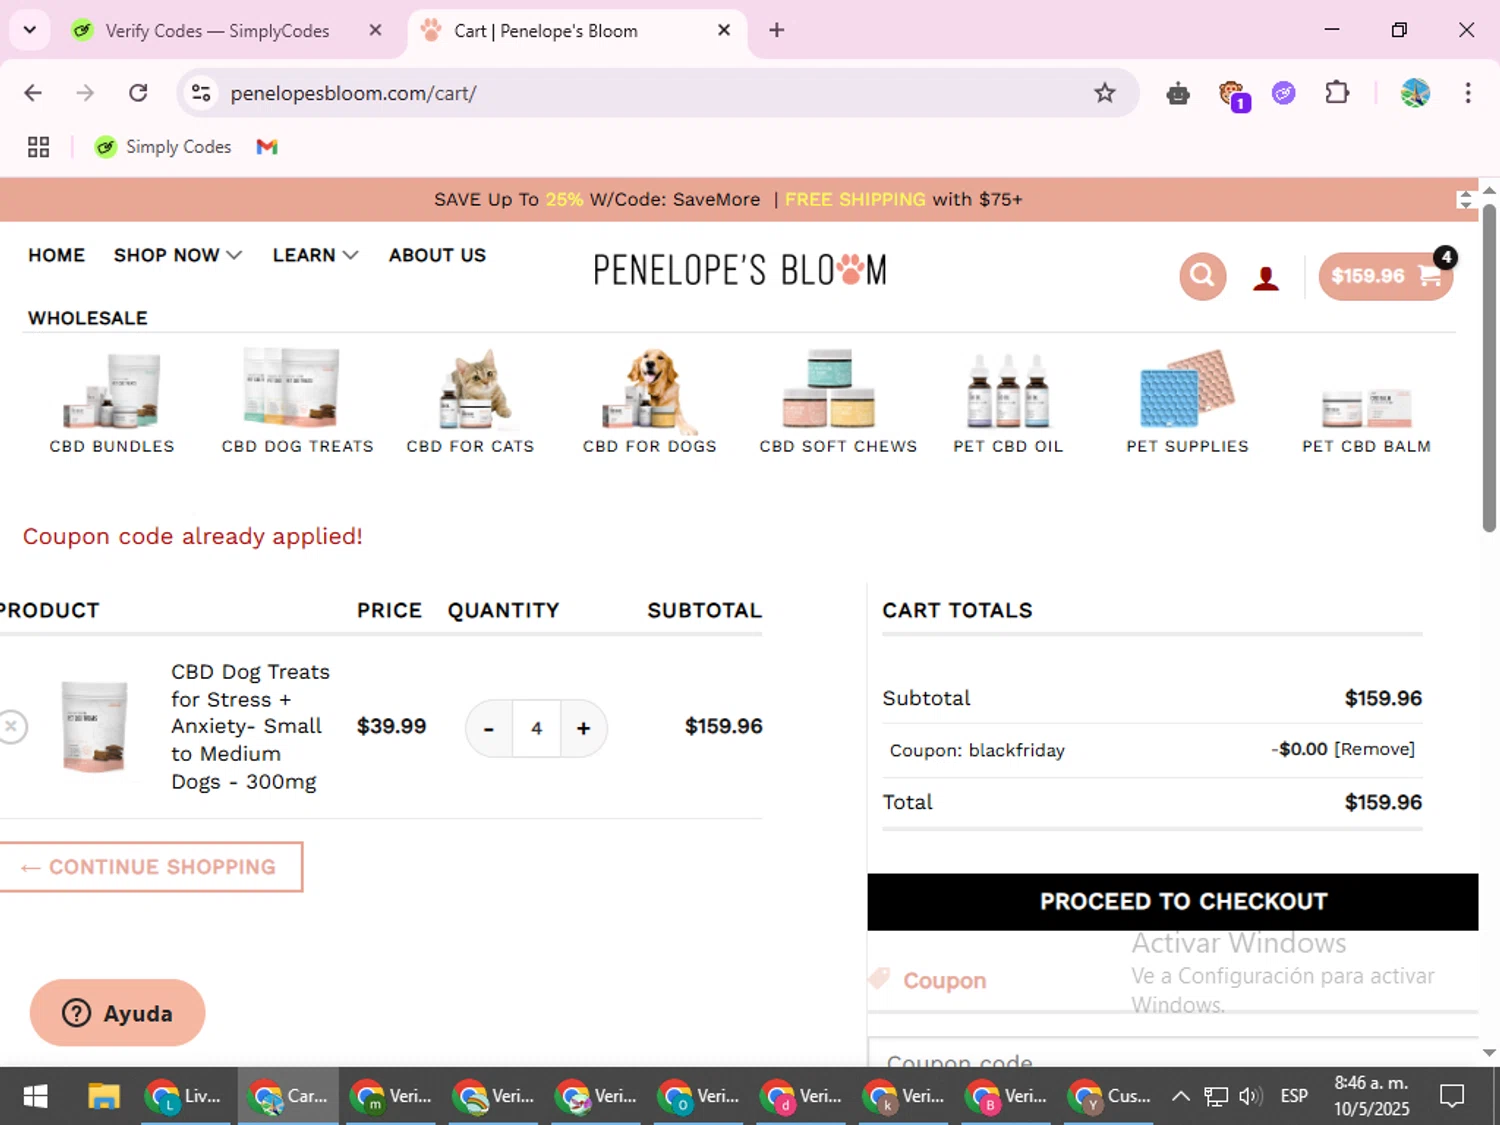Click the address bar URL
Screen dimensions: 1500x1125
354,93
